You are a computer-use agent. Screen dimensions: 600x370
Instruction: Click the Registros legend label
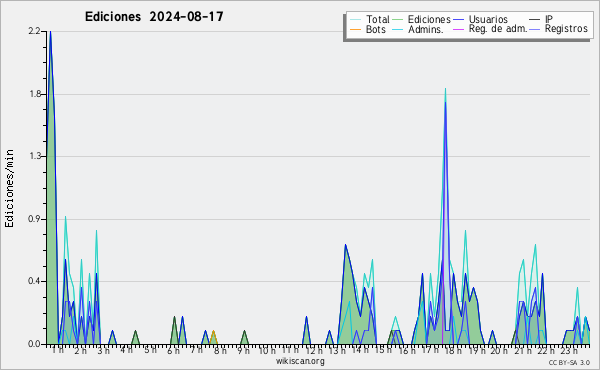click(566, 29)
